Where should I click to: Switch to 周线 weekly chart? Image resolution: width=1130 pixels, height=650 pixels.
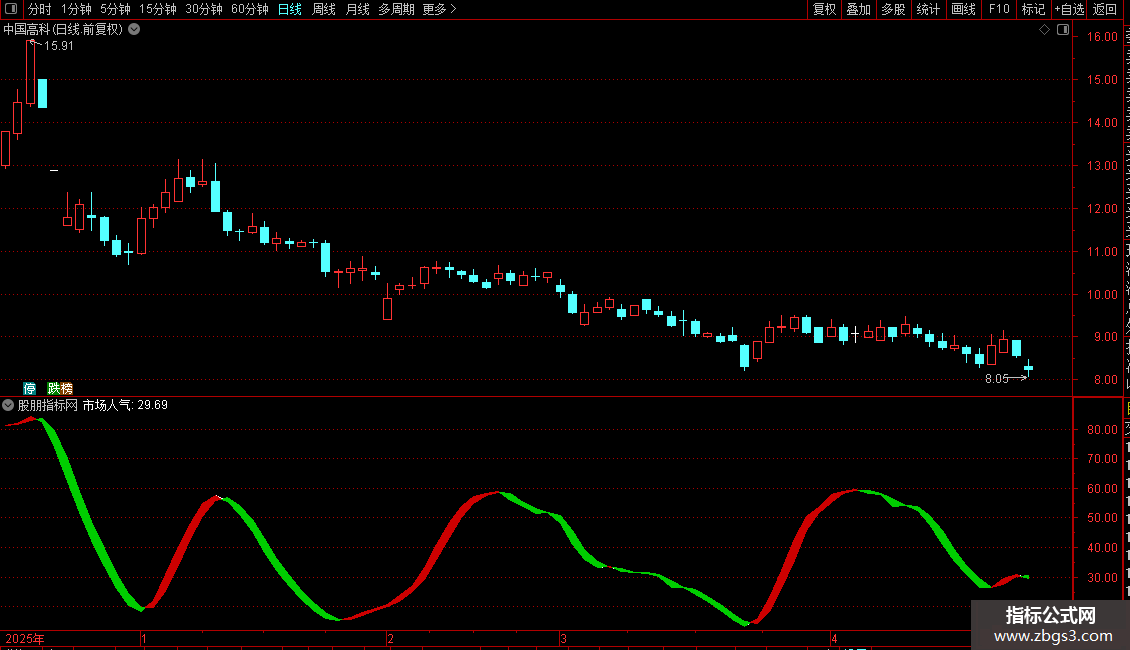324,9
